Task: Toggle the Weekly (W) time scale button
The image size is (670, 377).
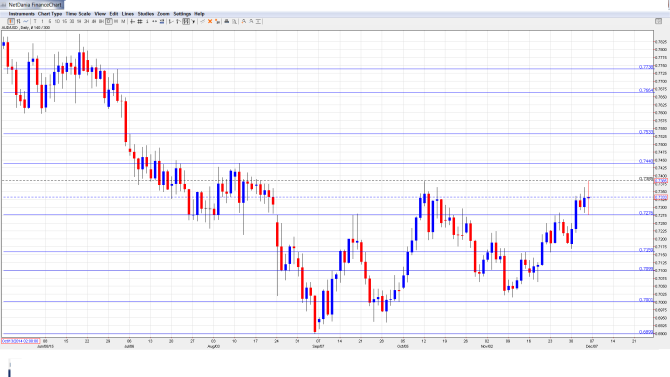Action: tap(116, 21)
